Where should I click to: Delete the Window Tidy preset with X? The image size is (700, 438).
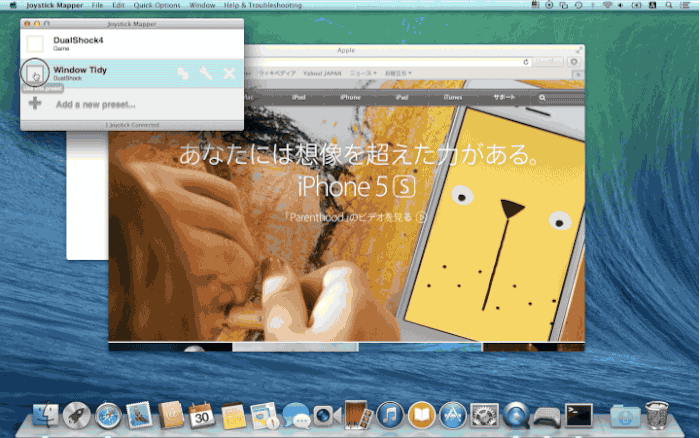229,73
